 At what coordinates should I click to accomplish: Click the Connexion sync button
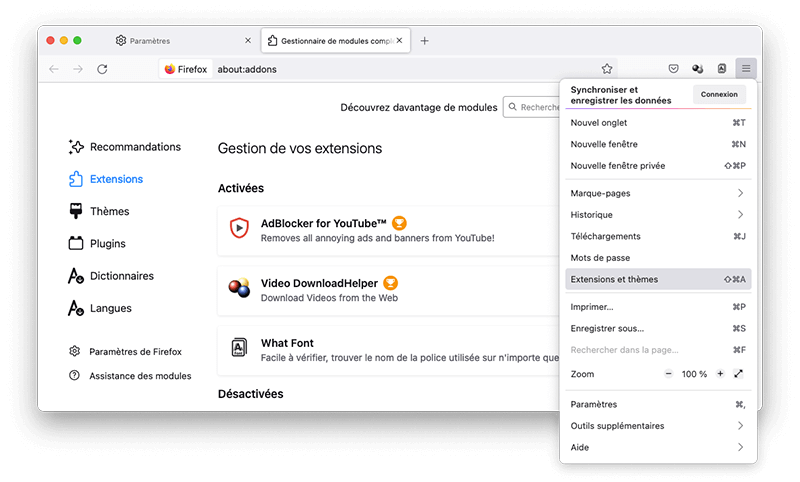[719, 94]
